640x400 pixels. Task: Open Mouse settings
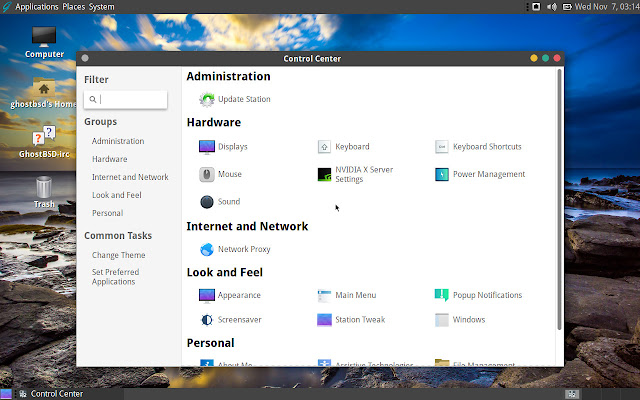pyautogui.click(x=220, y=174)
